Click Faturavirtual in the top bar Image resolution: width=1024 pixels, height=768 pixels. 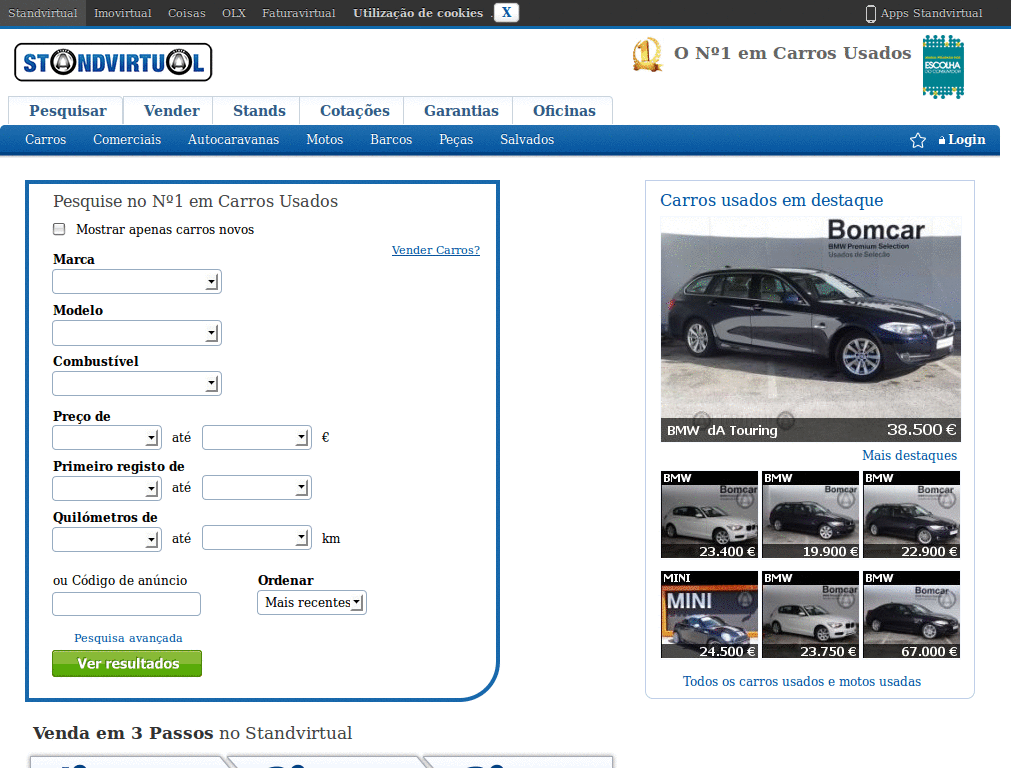click(x=298, y=13)
